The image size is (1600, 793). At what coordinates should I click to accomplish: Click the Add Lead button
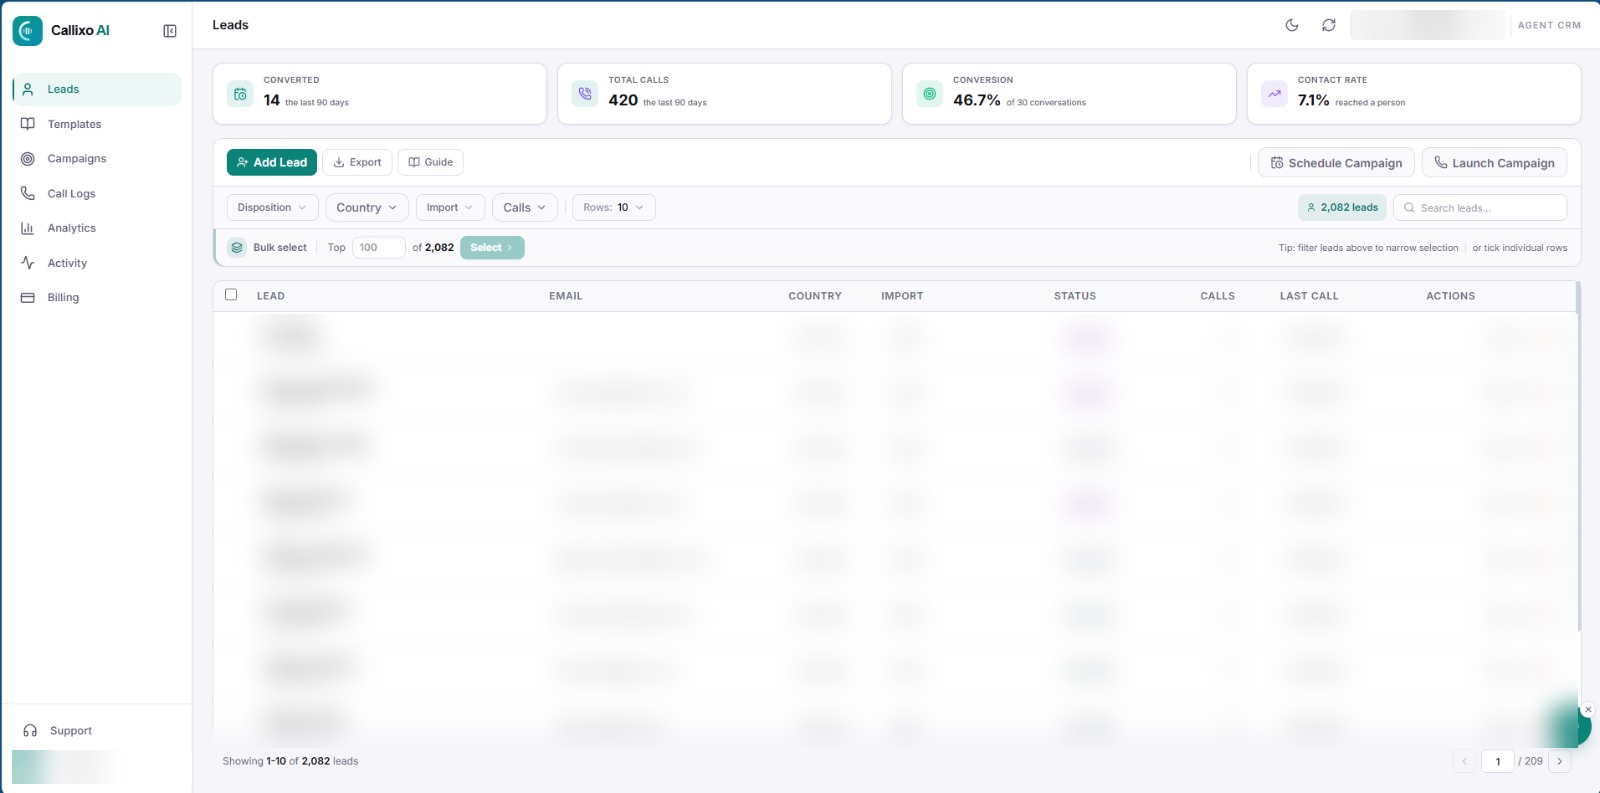(272, 162)
